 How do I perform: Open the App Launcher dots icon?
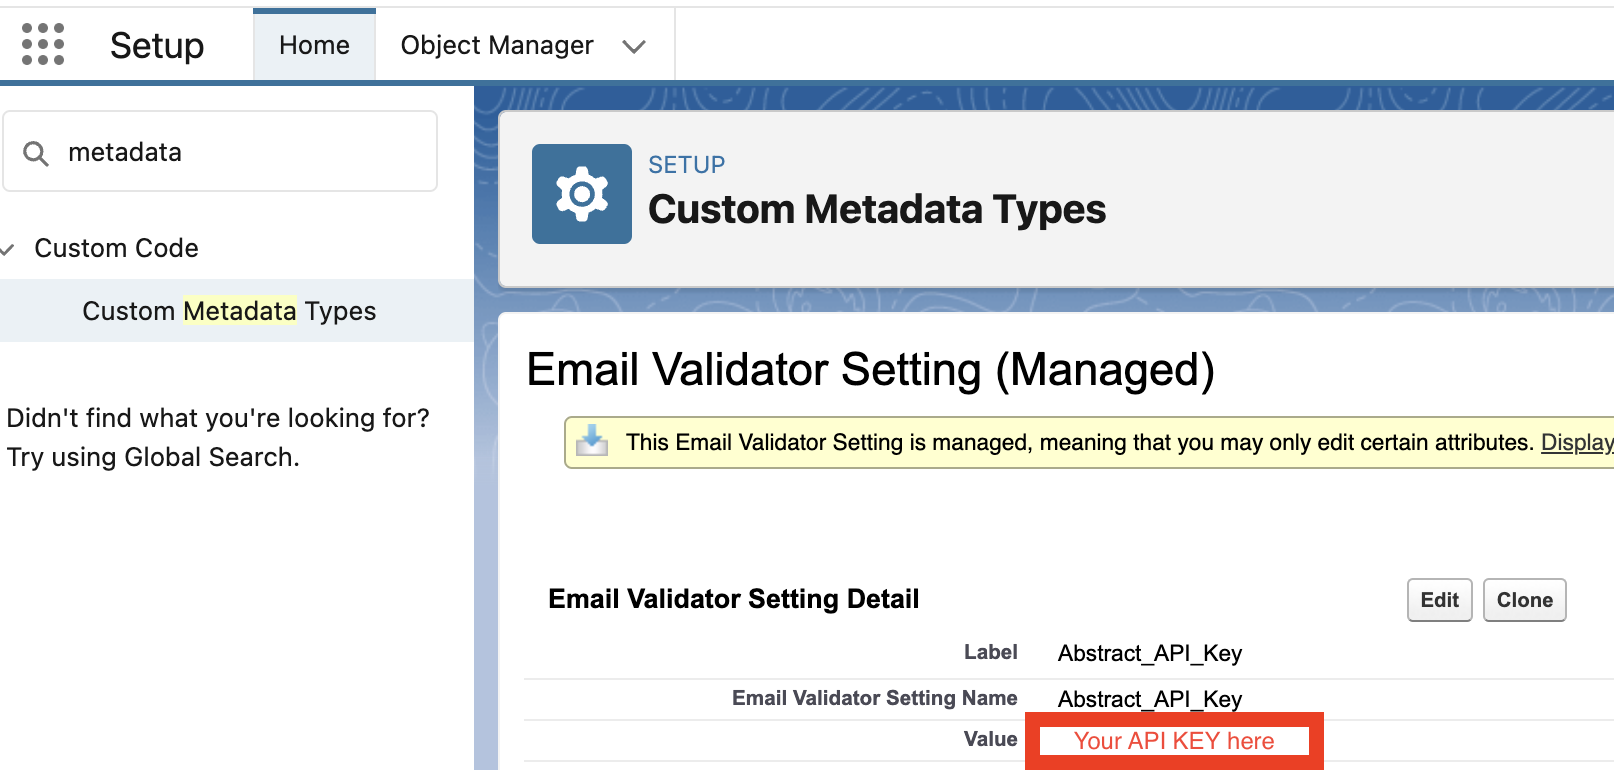(43, 45)
